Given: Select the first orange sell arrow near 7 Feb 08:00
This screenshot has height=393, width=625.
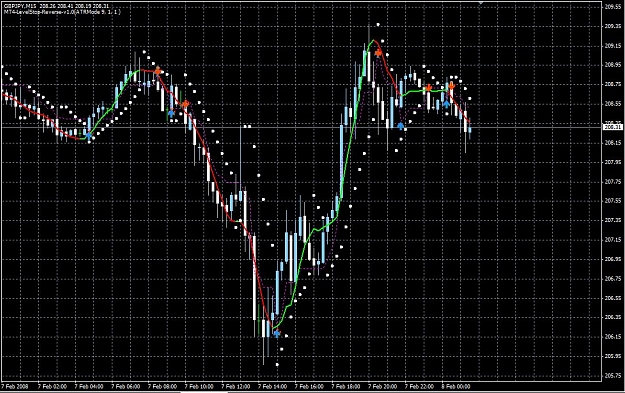Looking at the screenshot, I should [x=158, y=71].
